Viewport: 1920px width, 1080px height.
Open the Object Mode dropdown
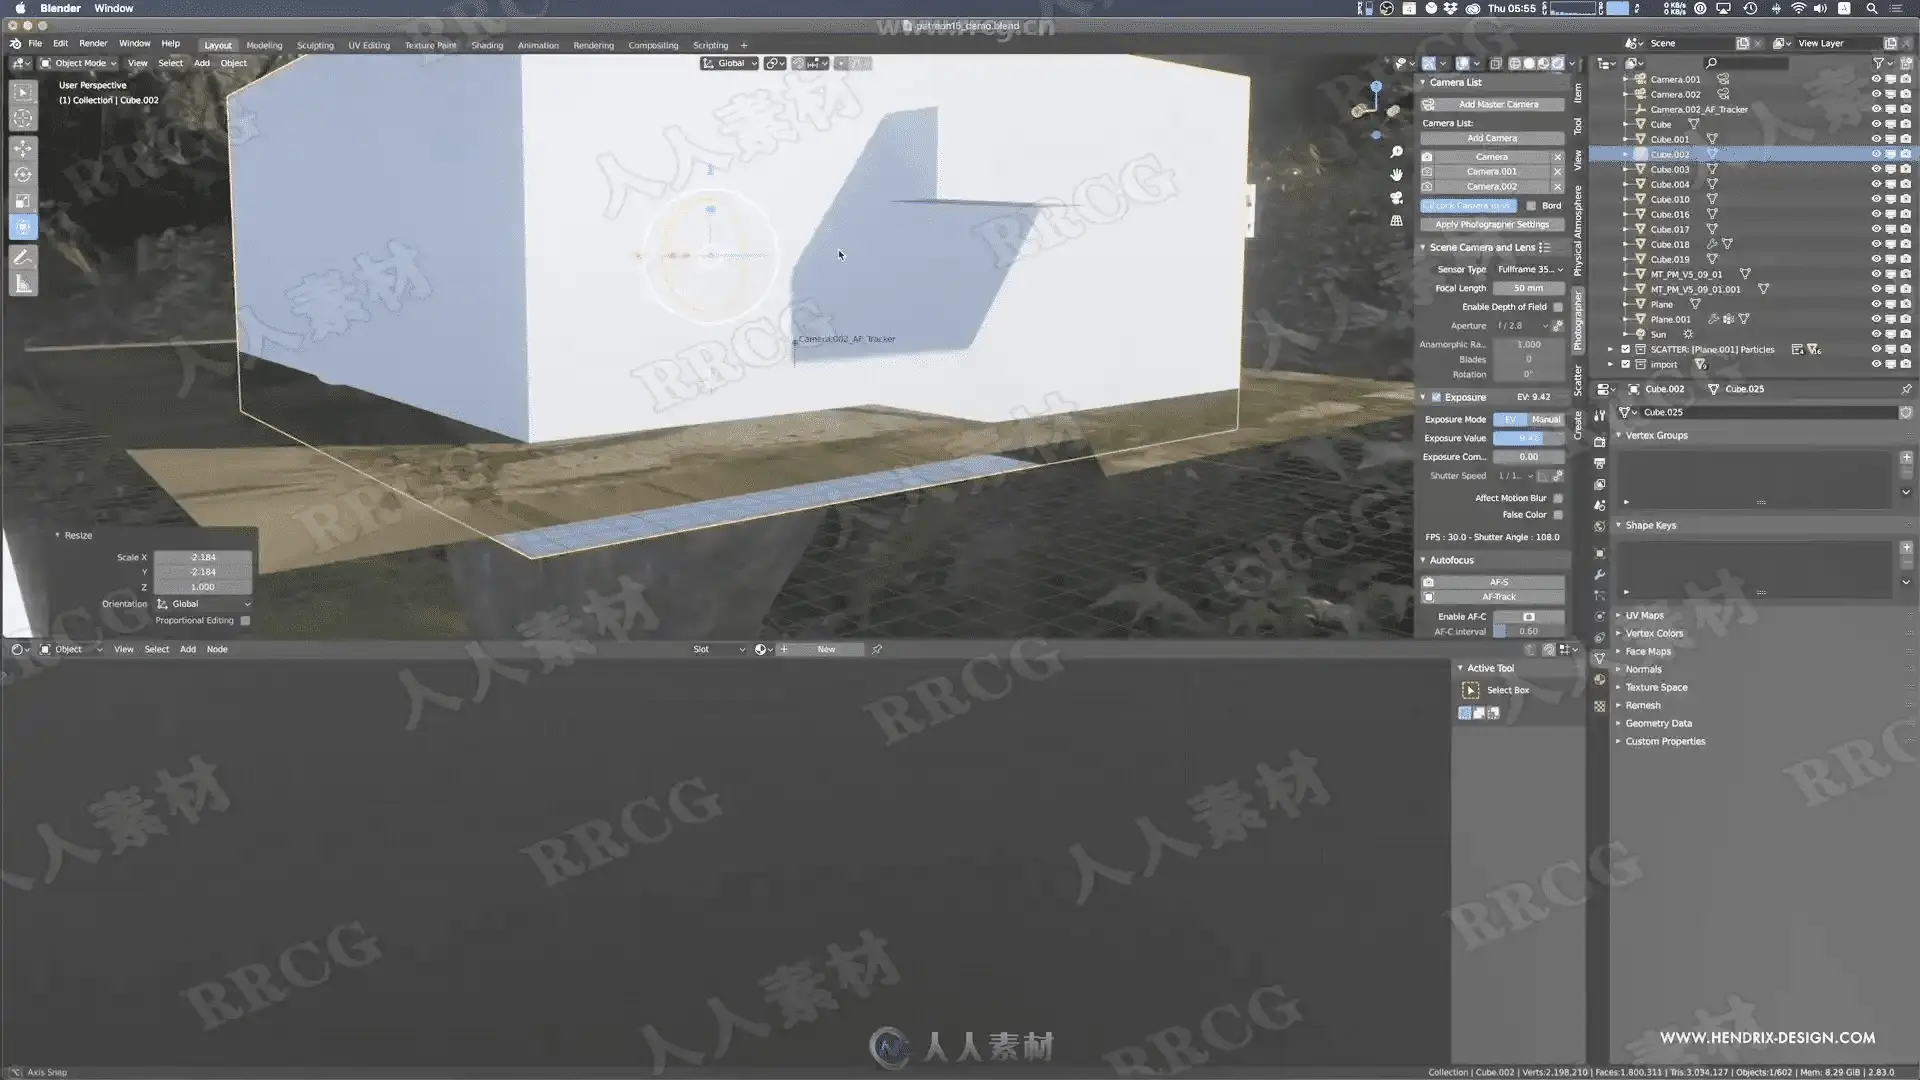tap(78, 63)
